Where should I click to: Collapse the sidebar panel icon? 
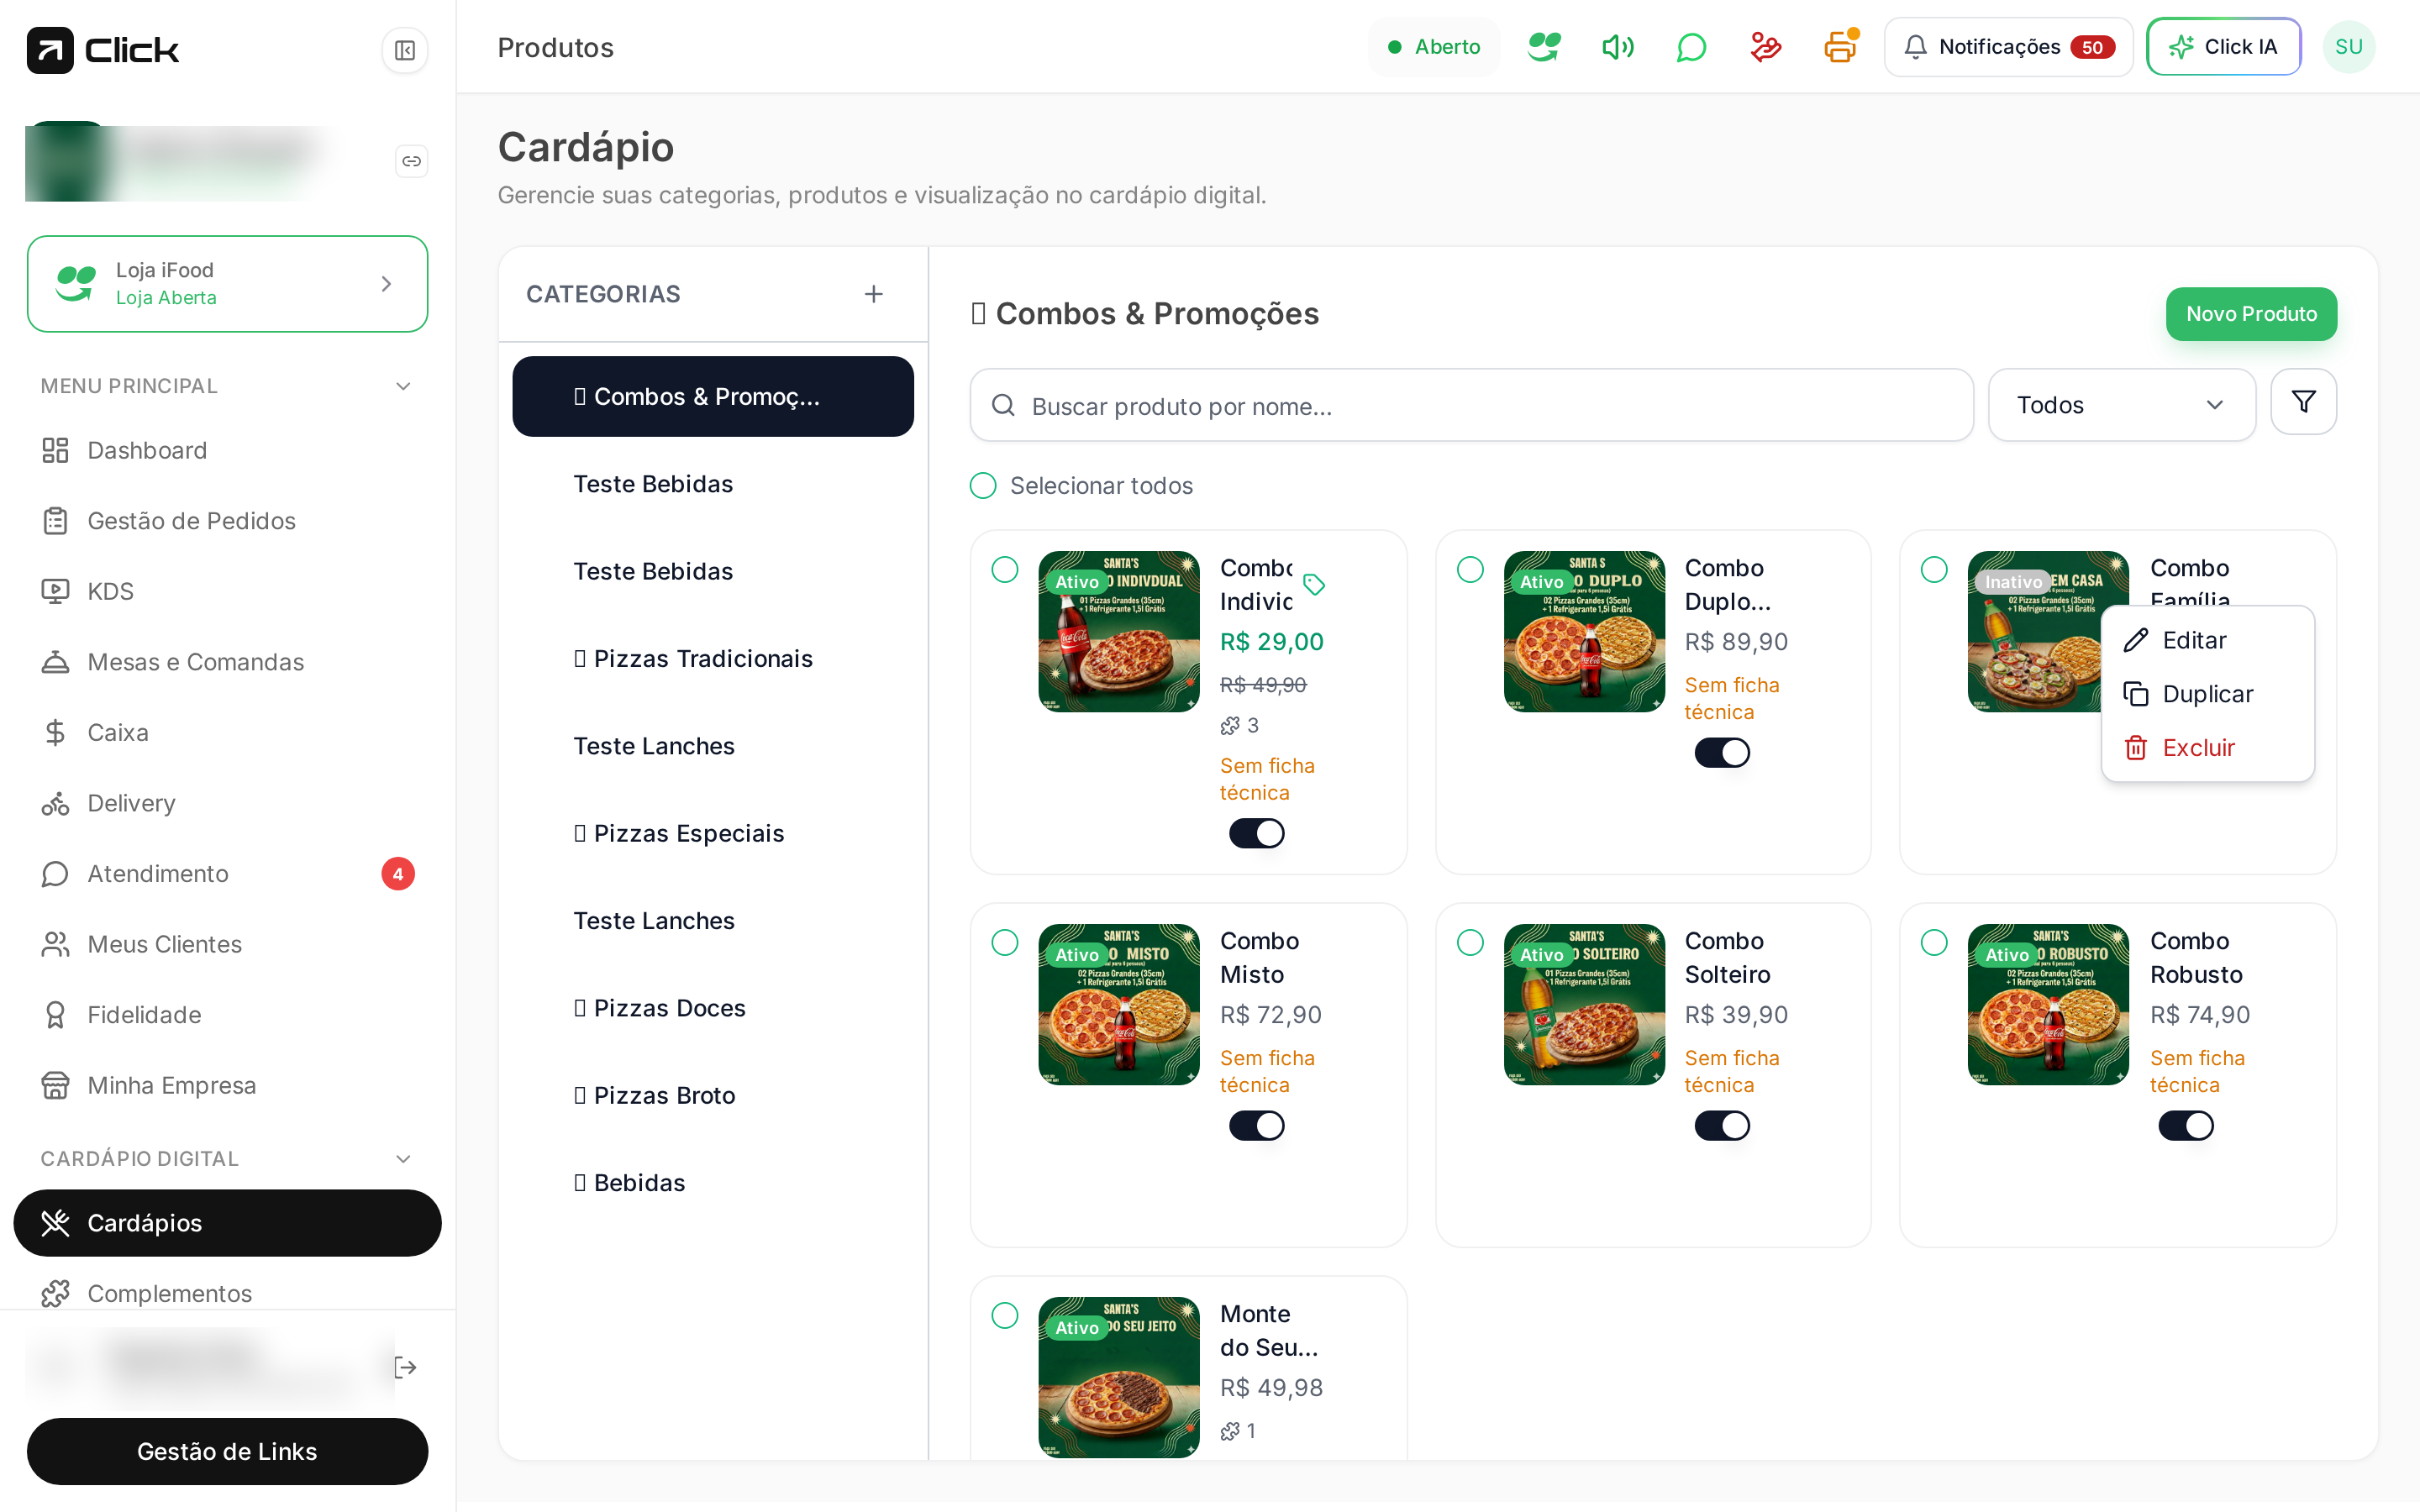[x=405, y=50]
